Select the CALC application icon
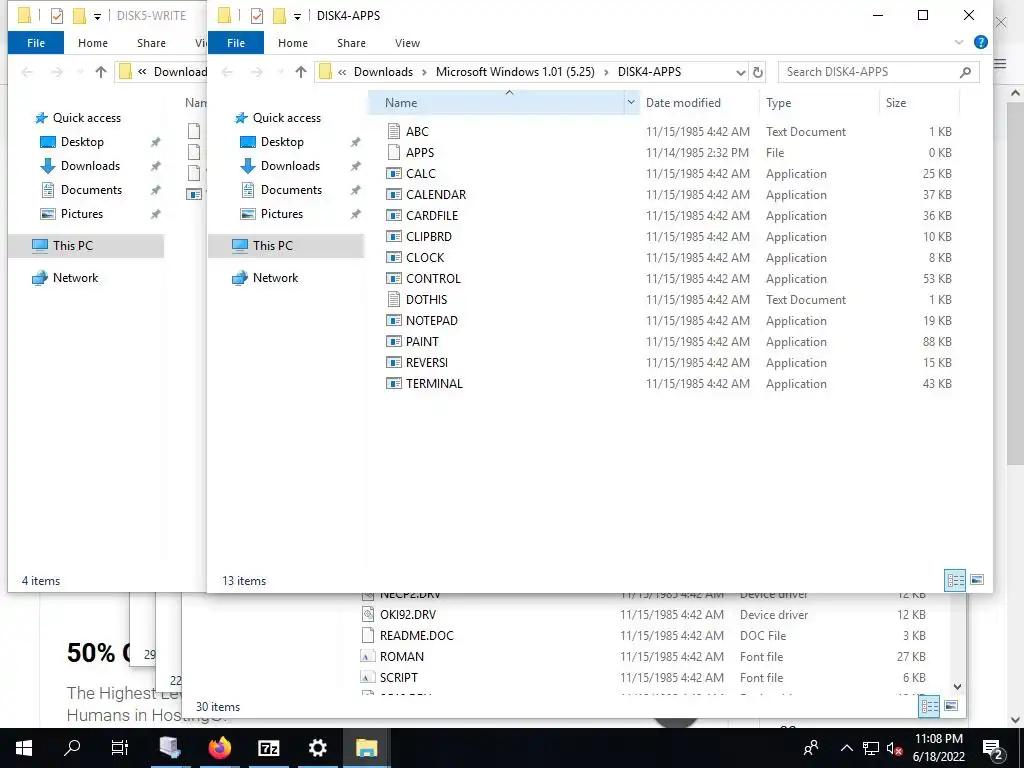The width and height of the screenshot is (1024, 768). pyautogui.click(x=393, y=174)
